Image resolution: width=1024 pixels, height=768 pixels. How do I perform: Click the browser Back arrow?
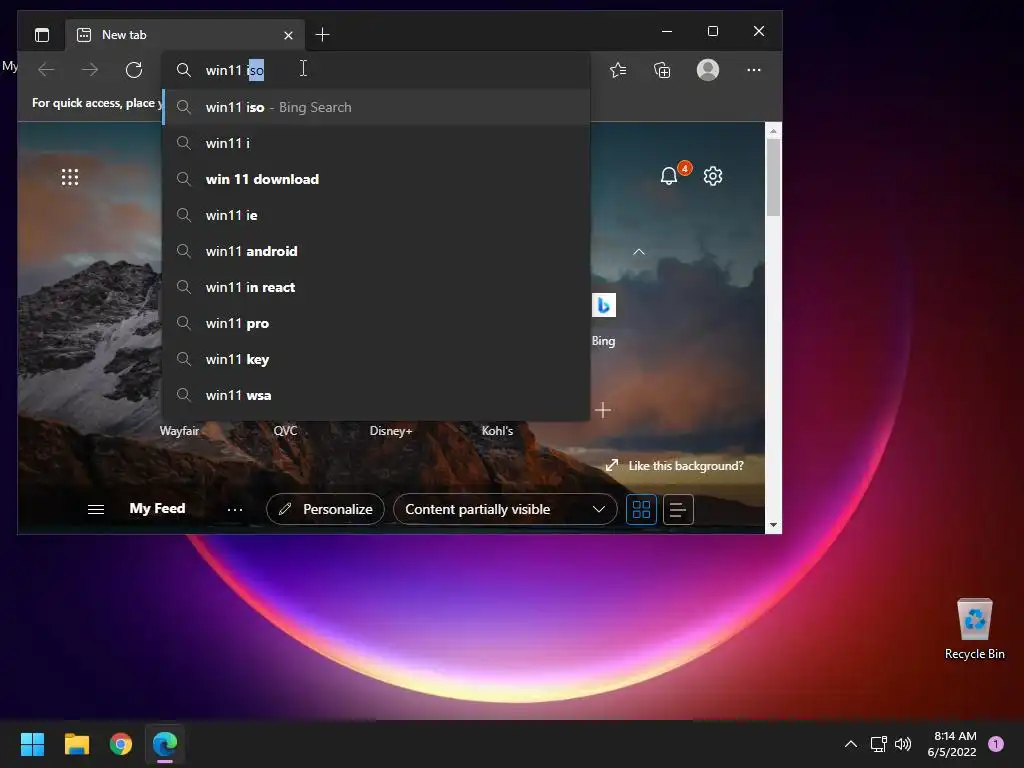[x=46, y=70]
